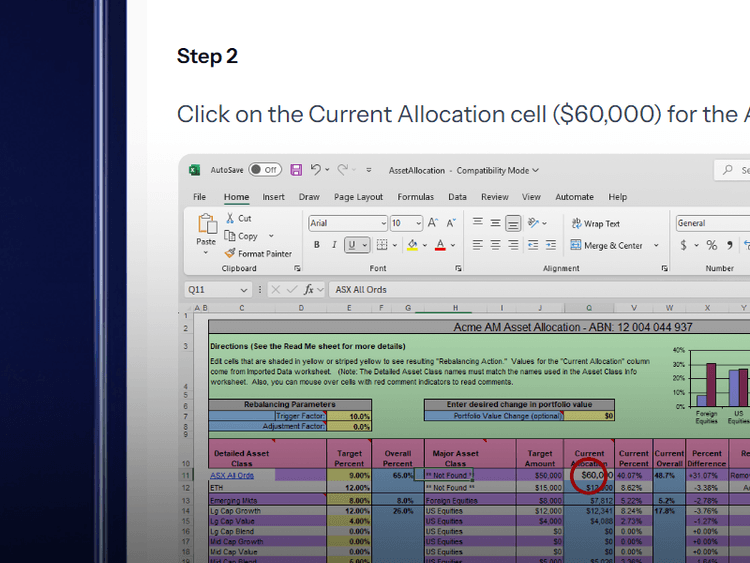Open the Formulas ribbon tab

(415, 197)
